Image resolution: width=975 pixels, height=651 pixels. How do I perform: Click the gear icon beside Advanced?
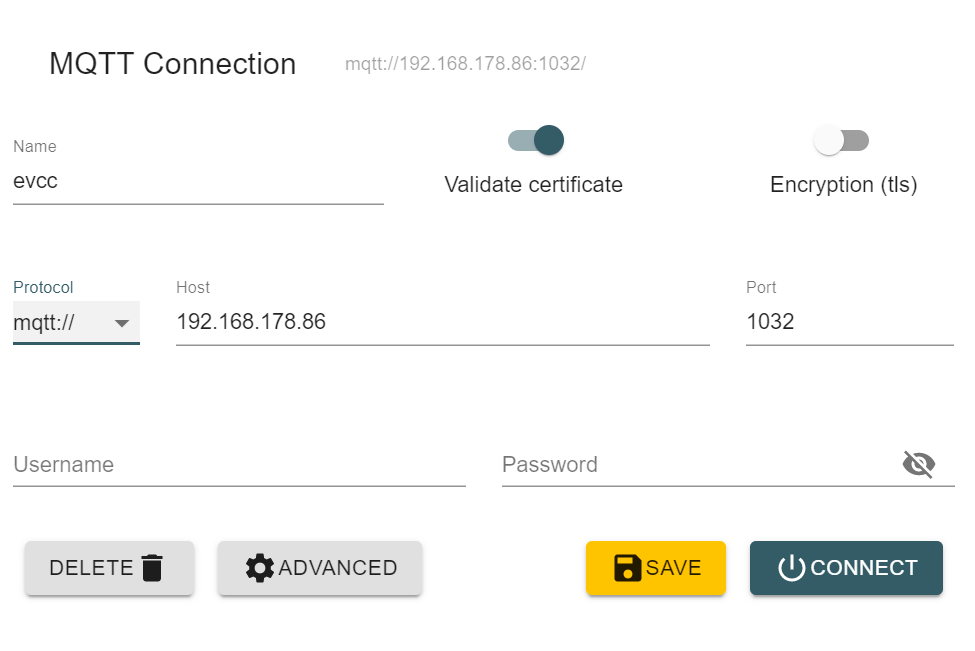259,568
